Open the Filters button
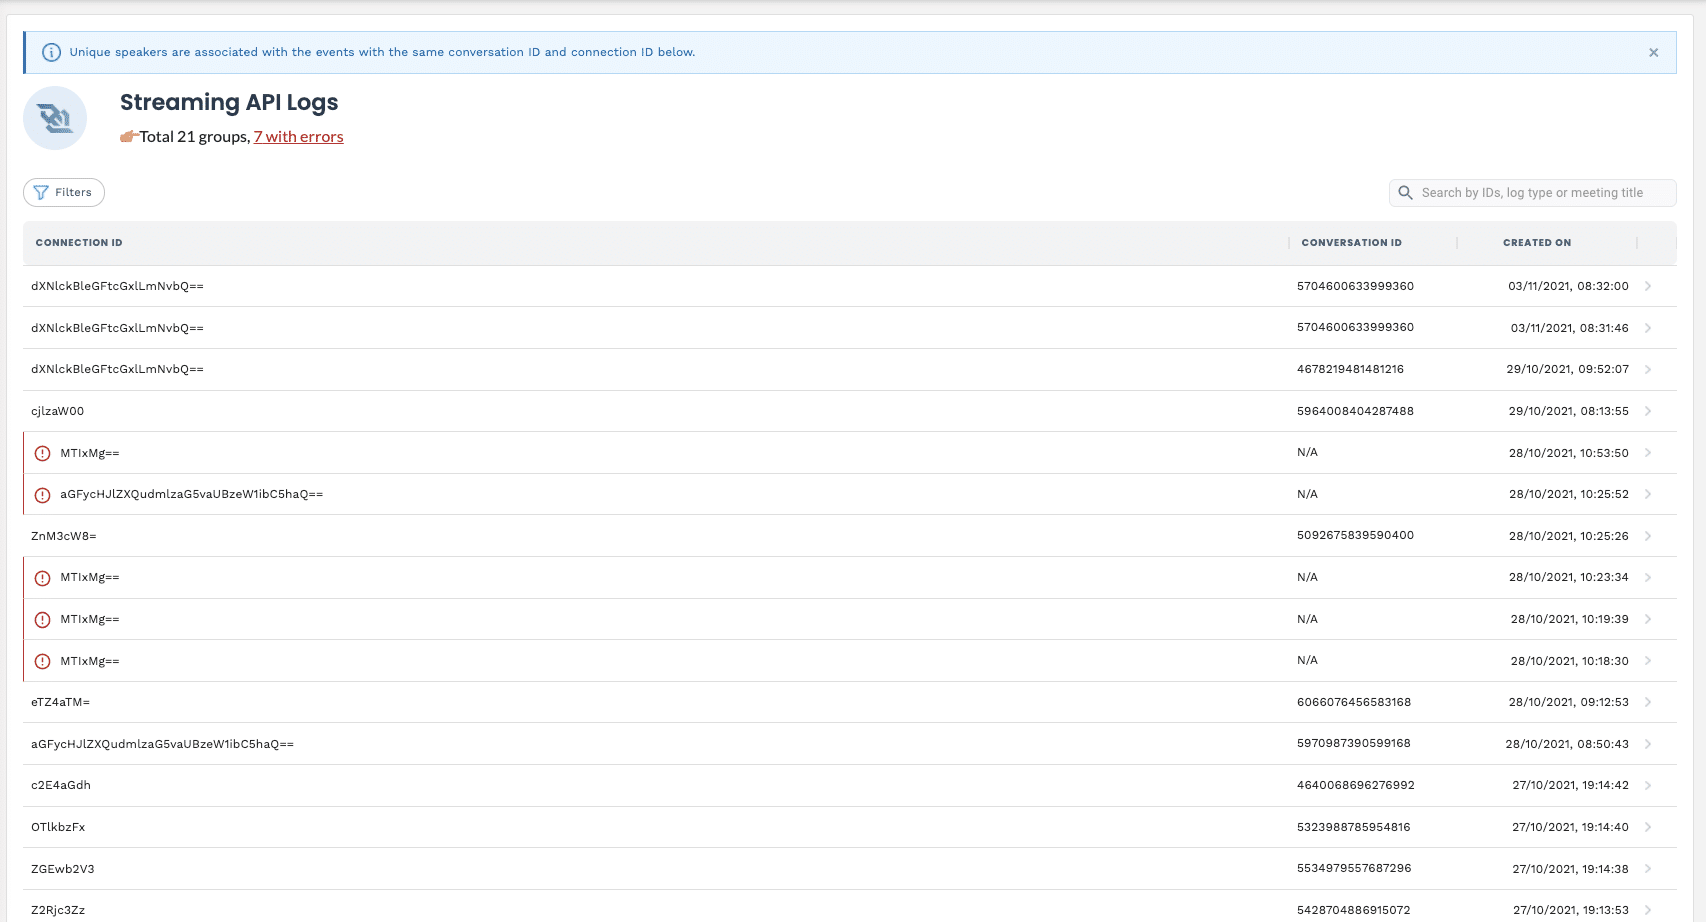Viewport: 1706px width, 922px height. tap(64, 192)
